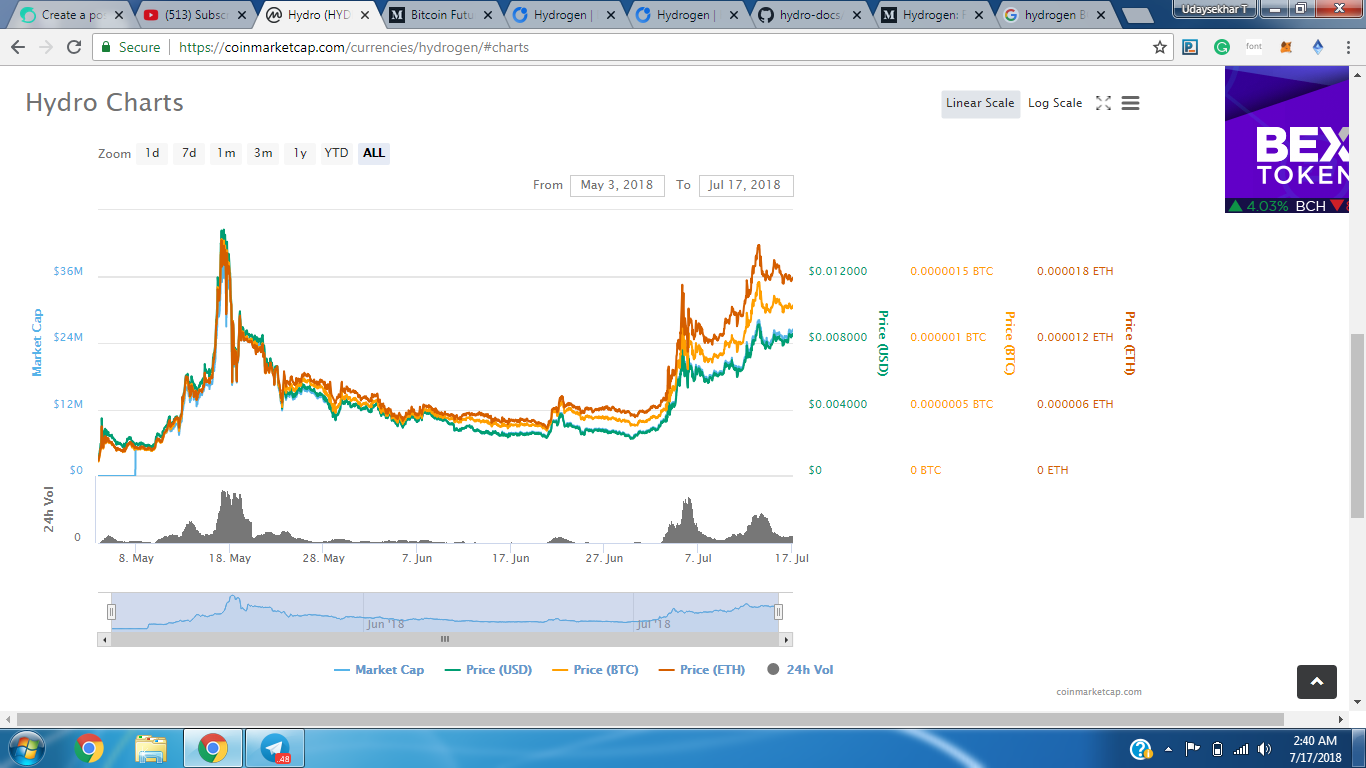Open the chart hamburger export menu
Screen dimensions: 1366x768
click(1130, 103)
